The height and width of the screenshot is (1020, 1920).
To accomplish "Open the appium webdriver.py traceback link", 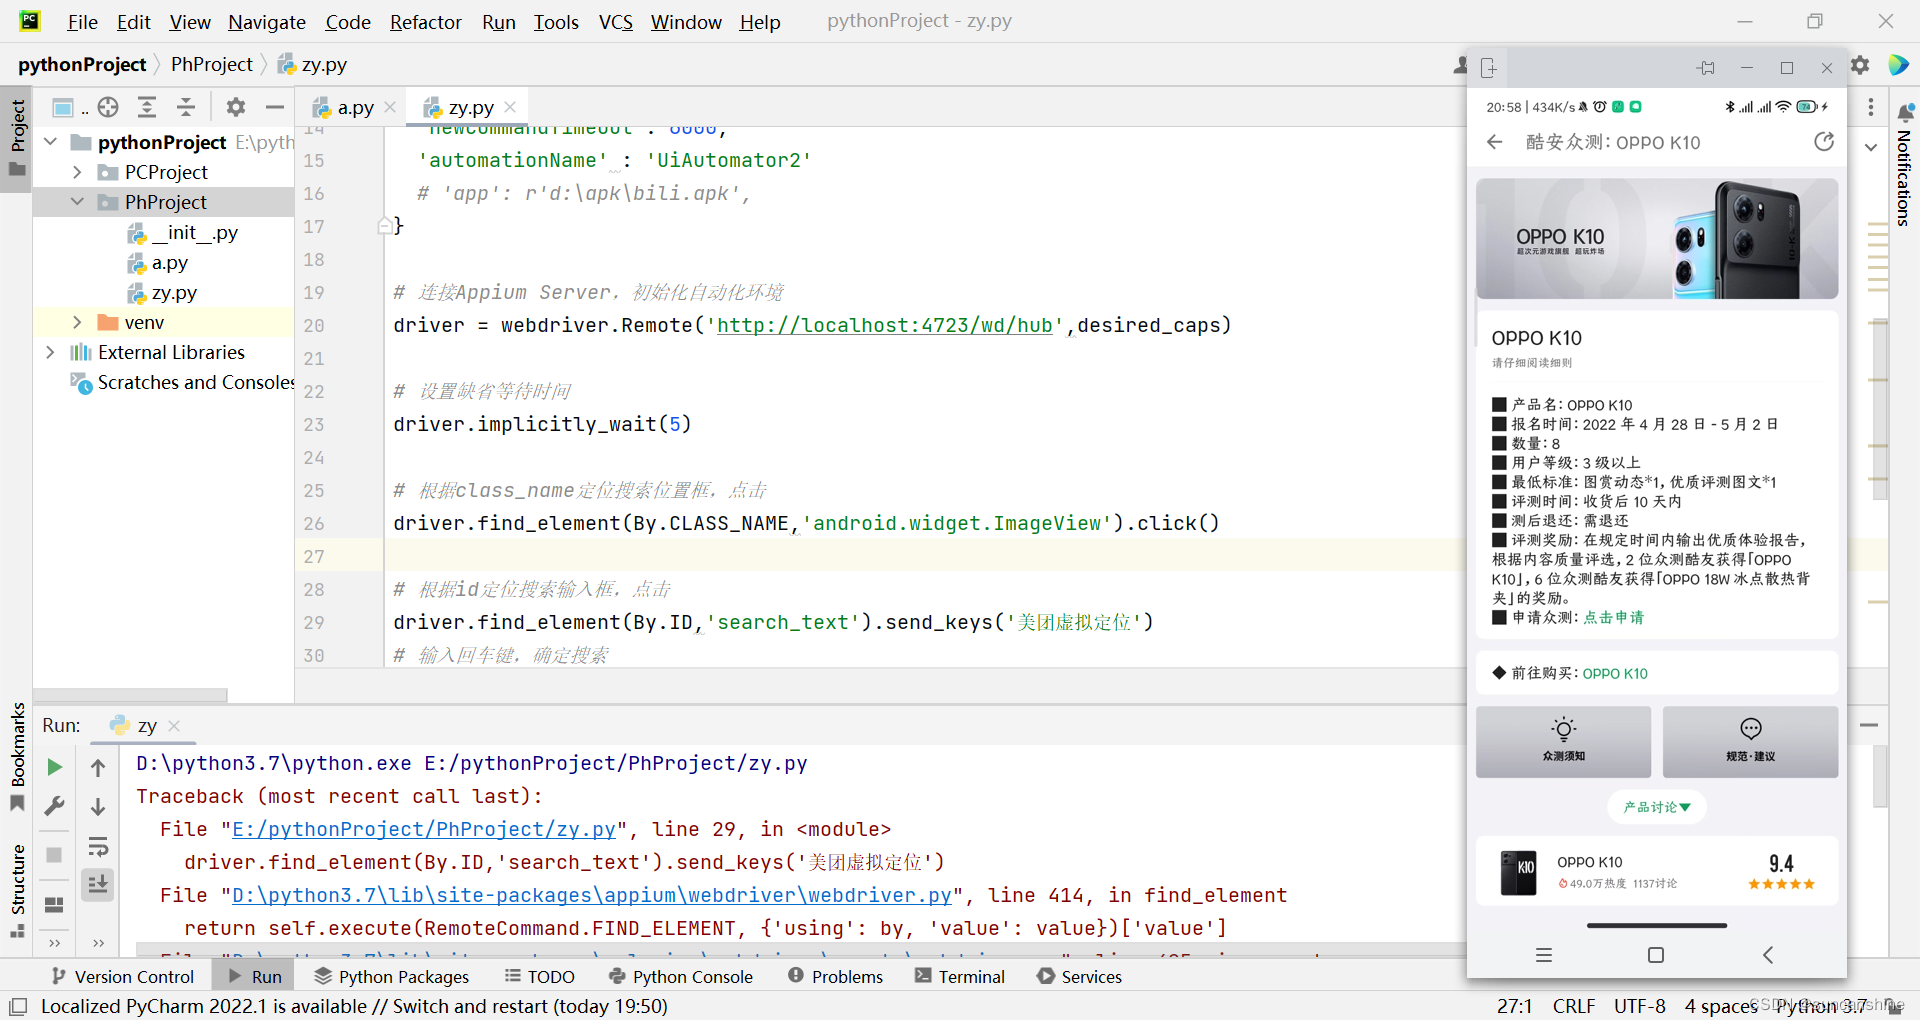I will coord(592,895).
